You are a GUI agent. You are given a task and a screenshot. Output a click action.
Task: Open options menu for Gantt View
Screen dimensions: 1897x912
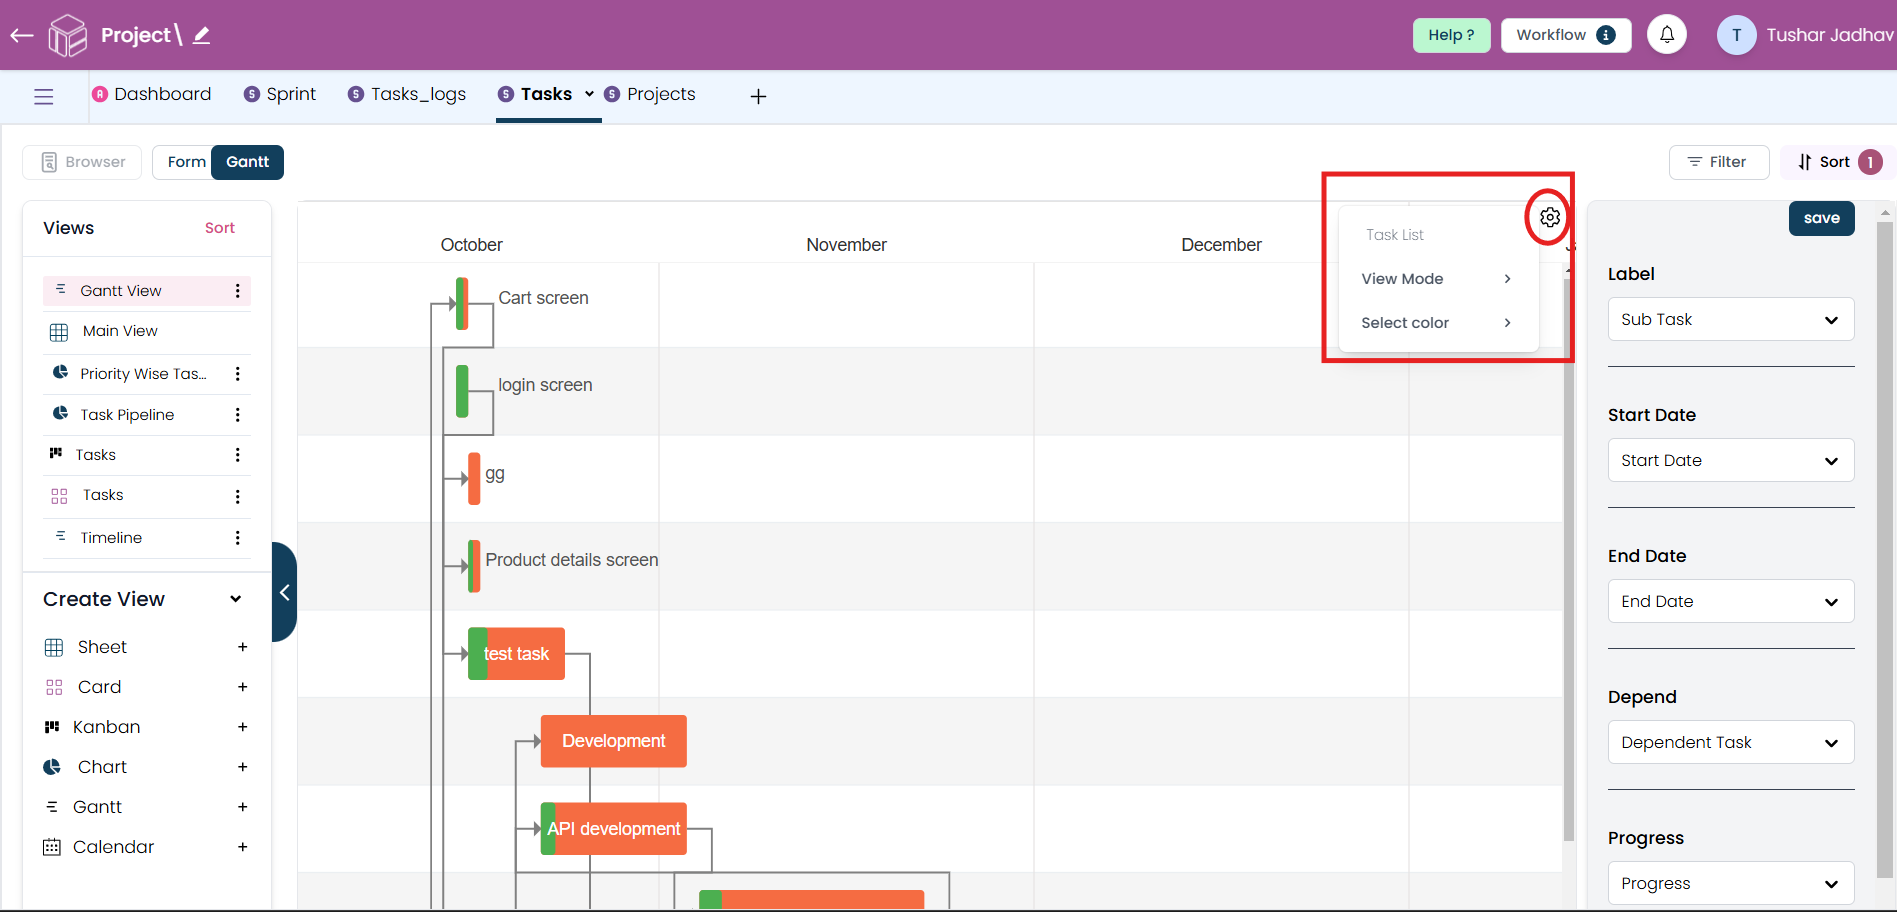click(237, 291)
